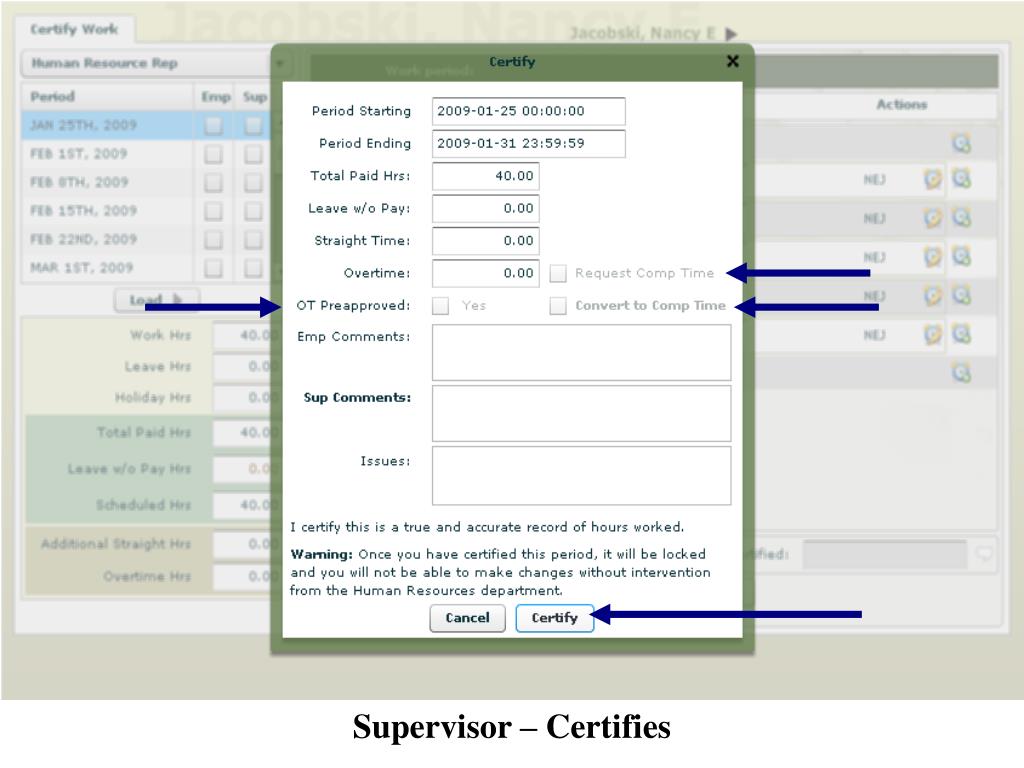Click inside the Issues text box
The height and width of the screenshot is (768, 1024).
click(x=581, y=475)
